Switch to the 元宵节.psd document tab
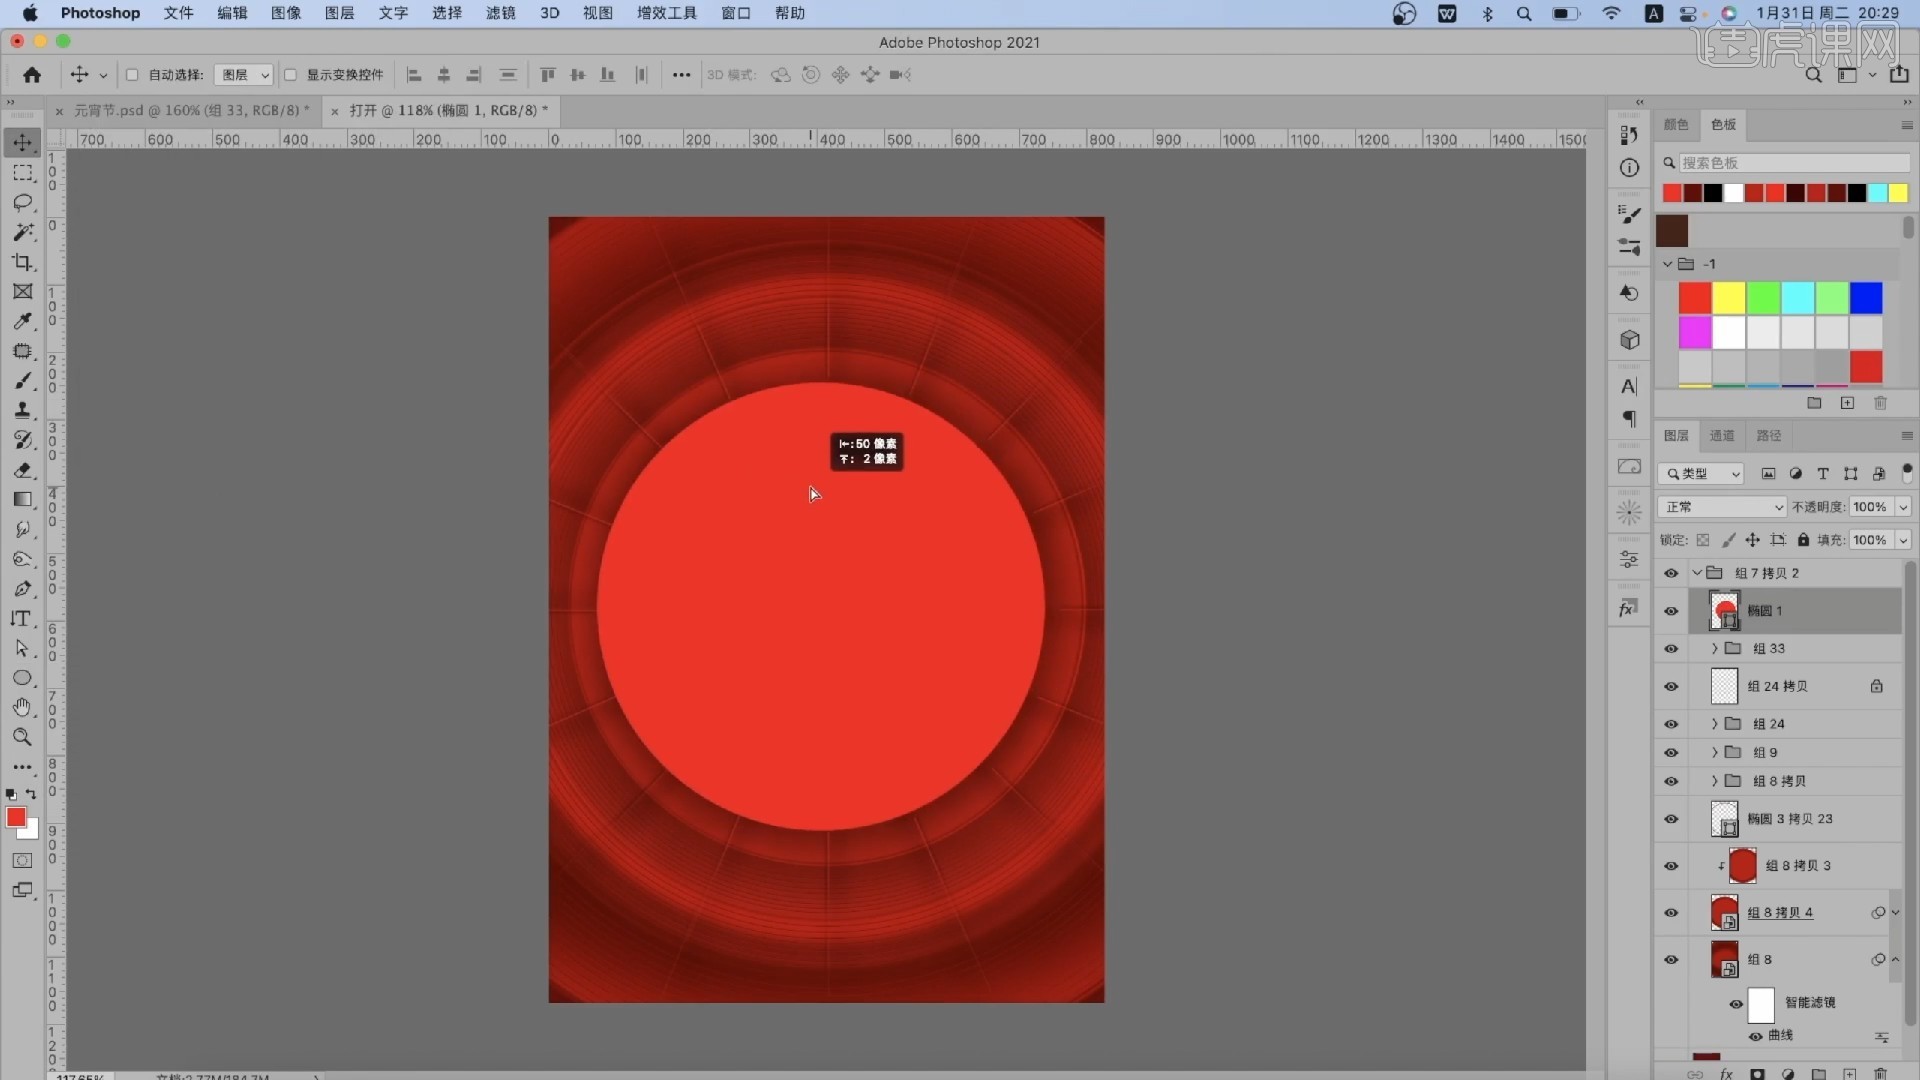The width and height of the screenshot is (1920, 1080). click(x=191, y=111)
